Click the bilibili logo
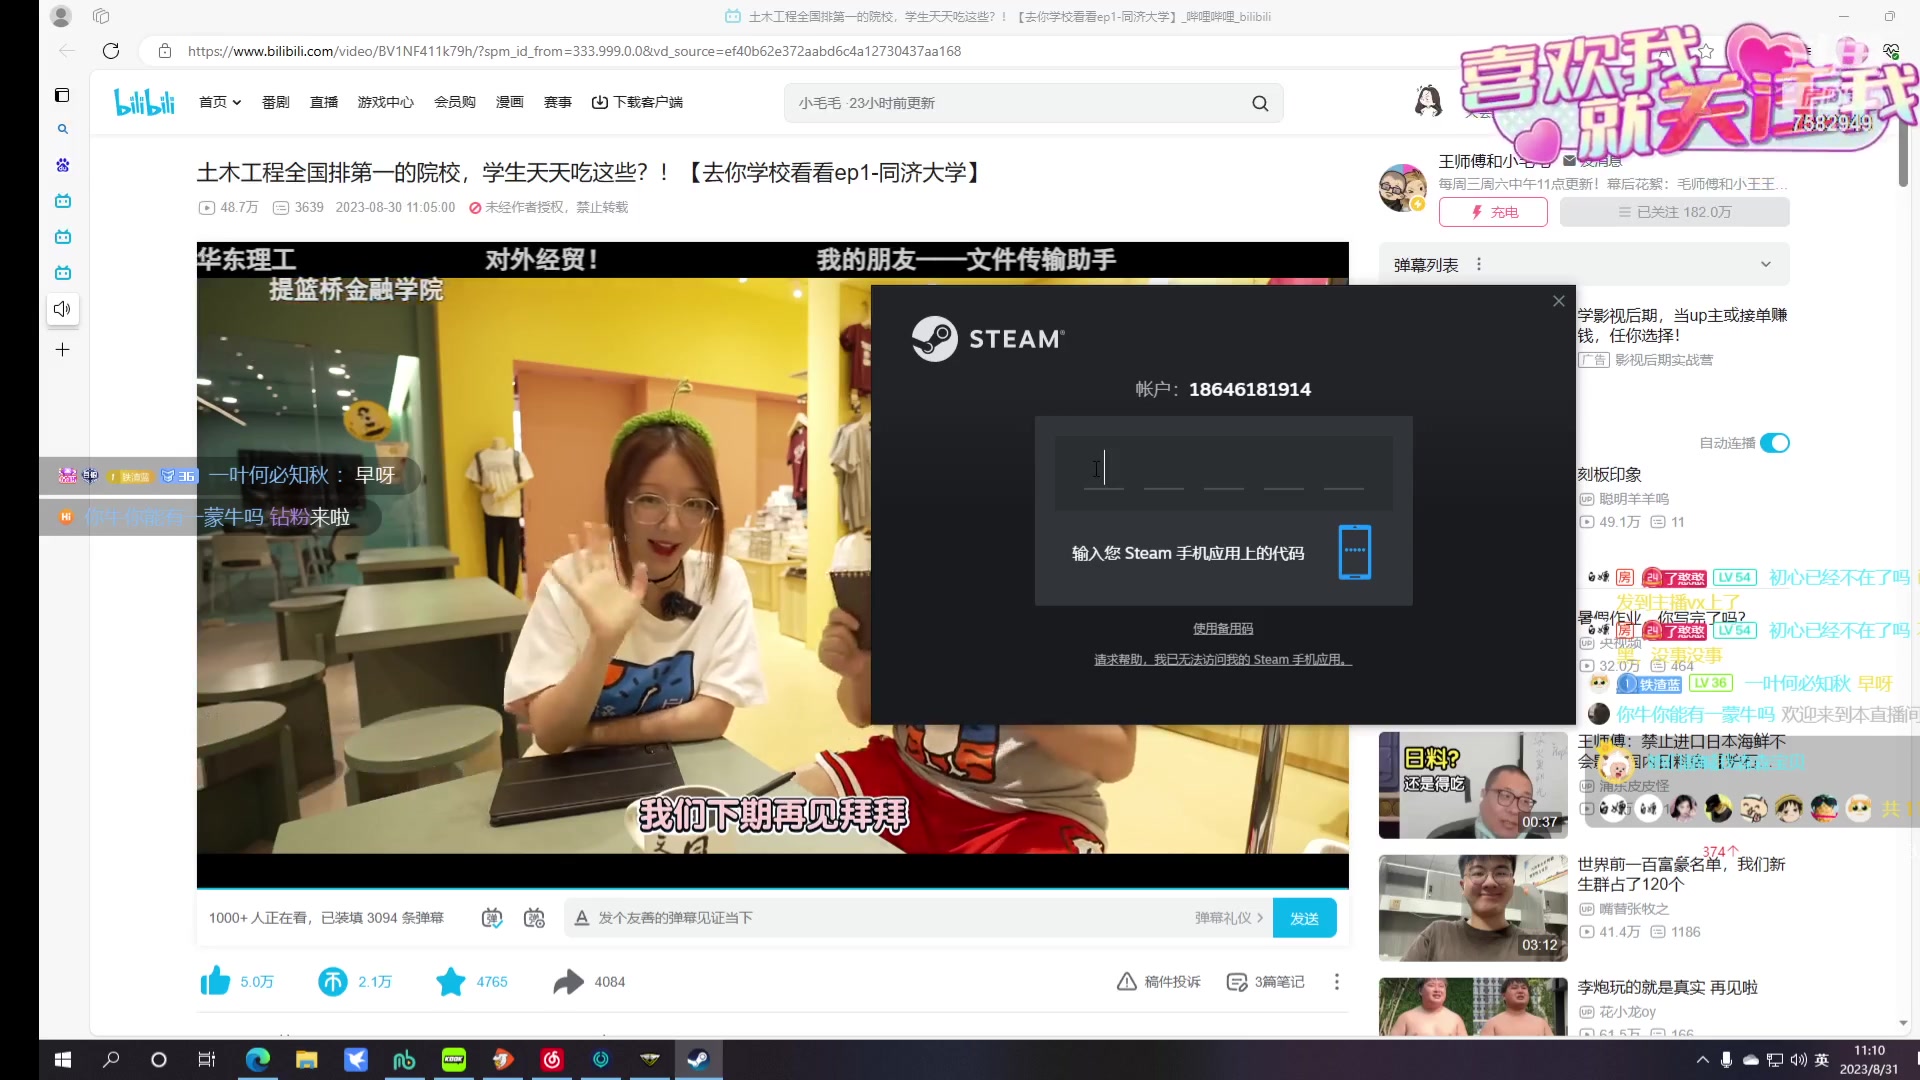Viewport: 1920px width, 1080px height. pos(145,102)
